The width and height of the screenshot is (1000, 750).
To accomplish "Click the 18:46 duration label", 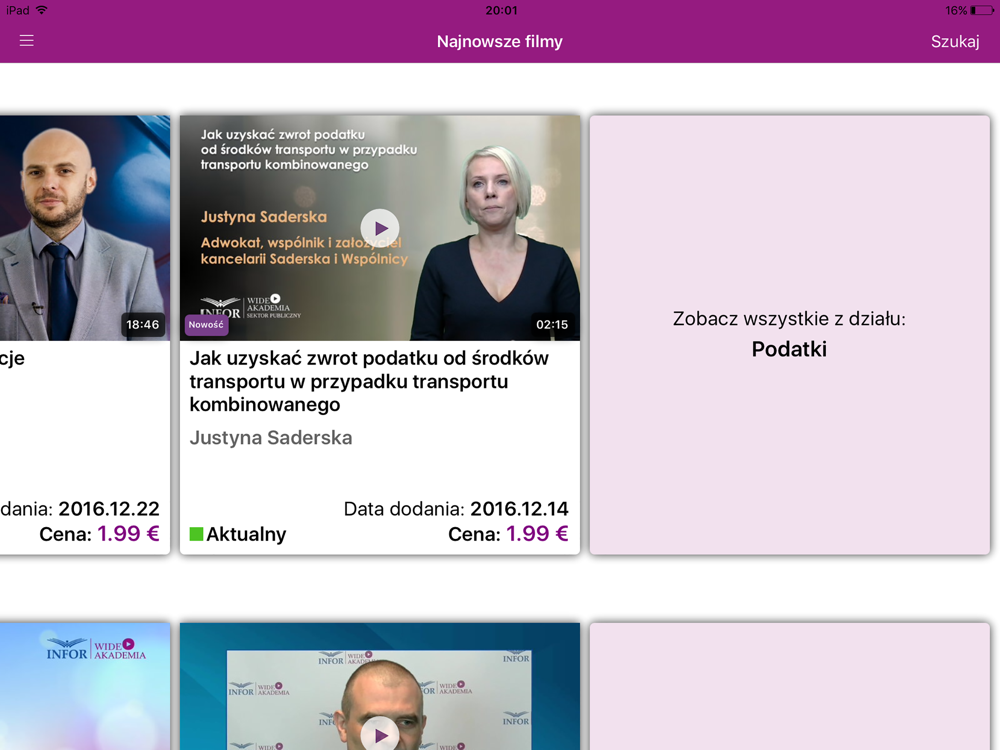I will click(x=142, y=325).
